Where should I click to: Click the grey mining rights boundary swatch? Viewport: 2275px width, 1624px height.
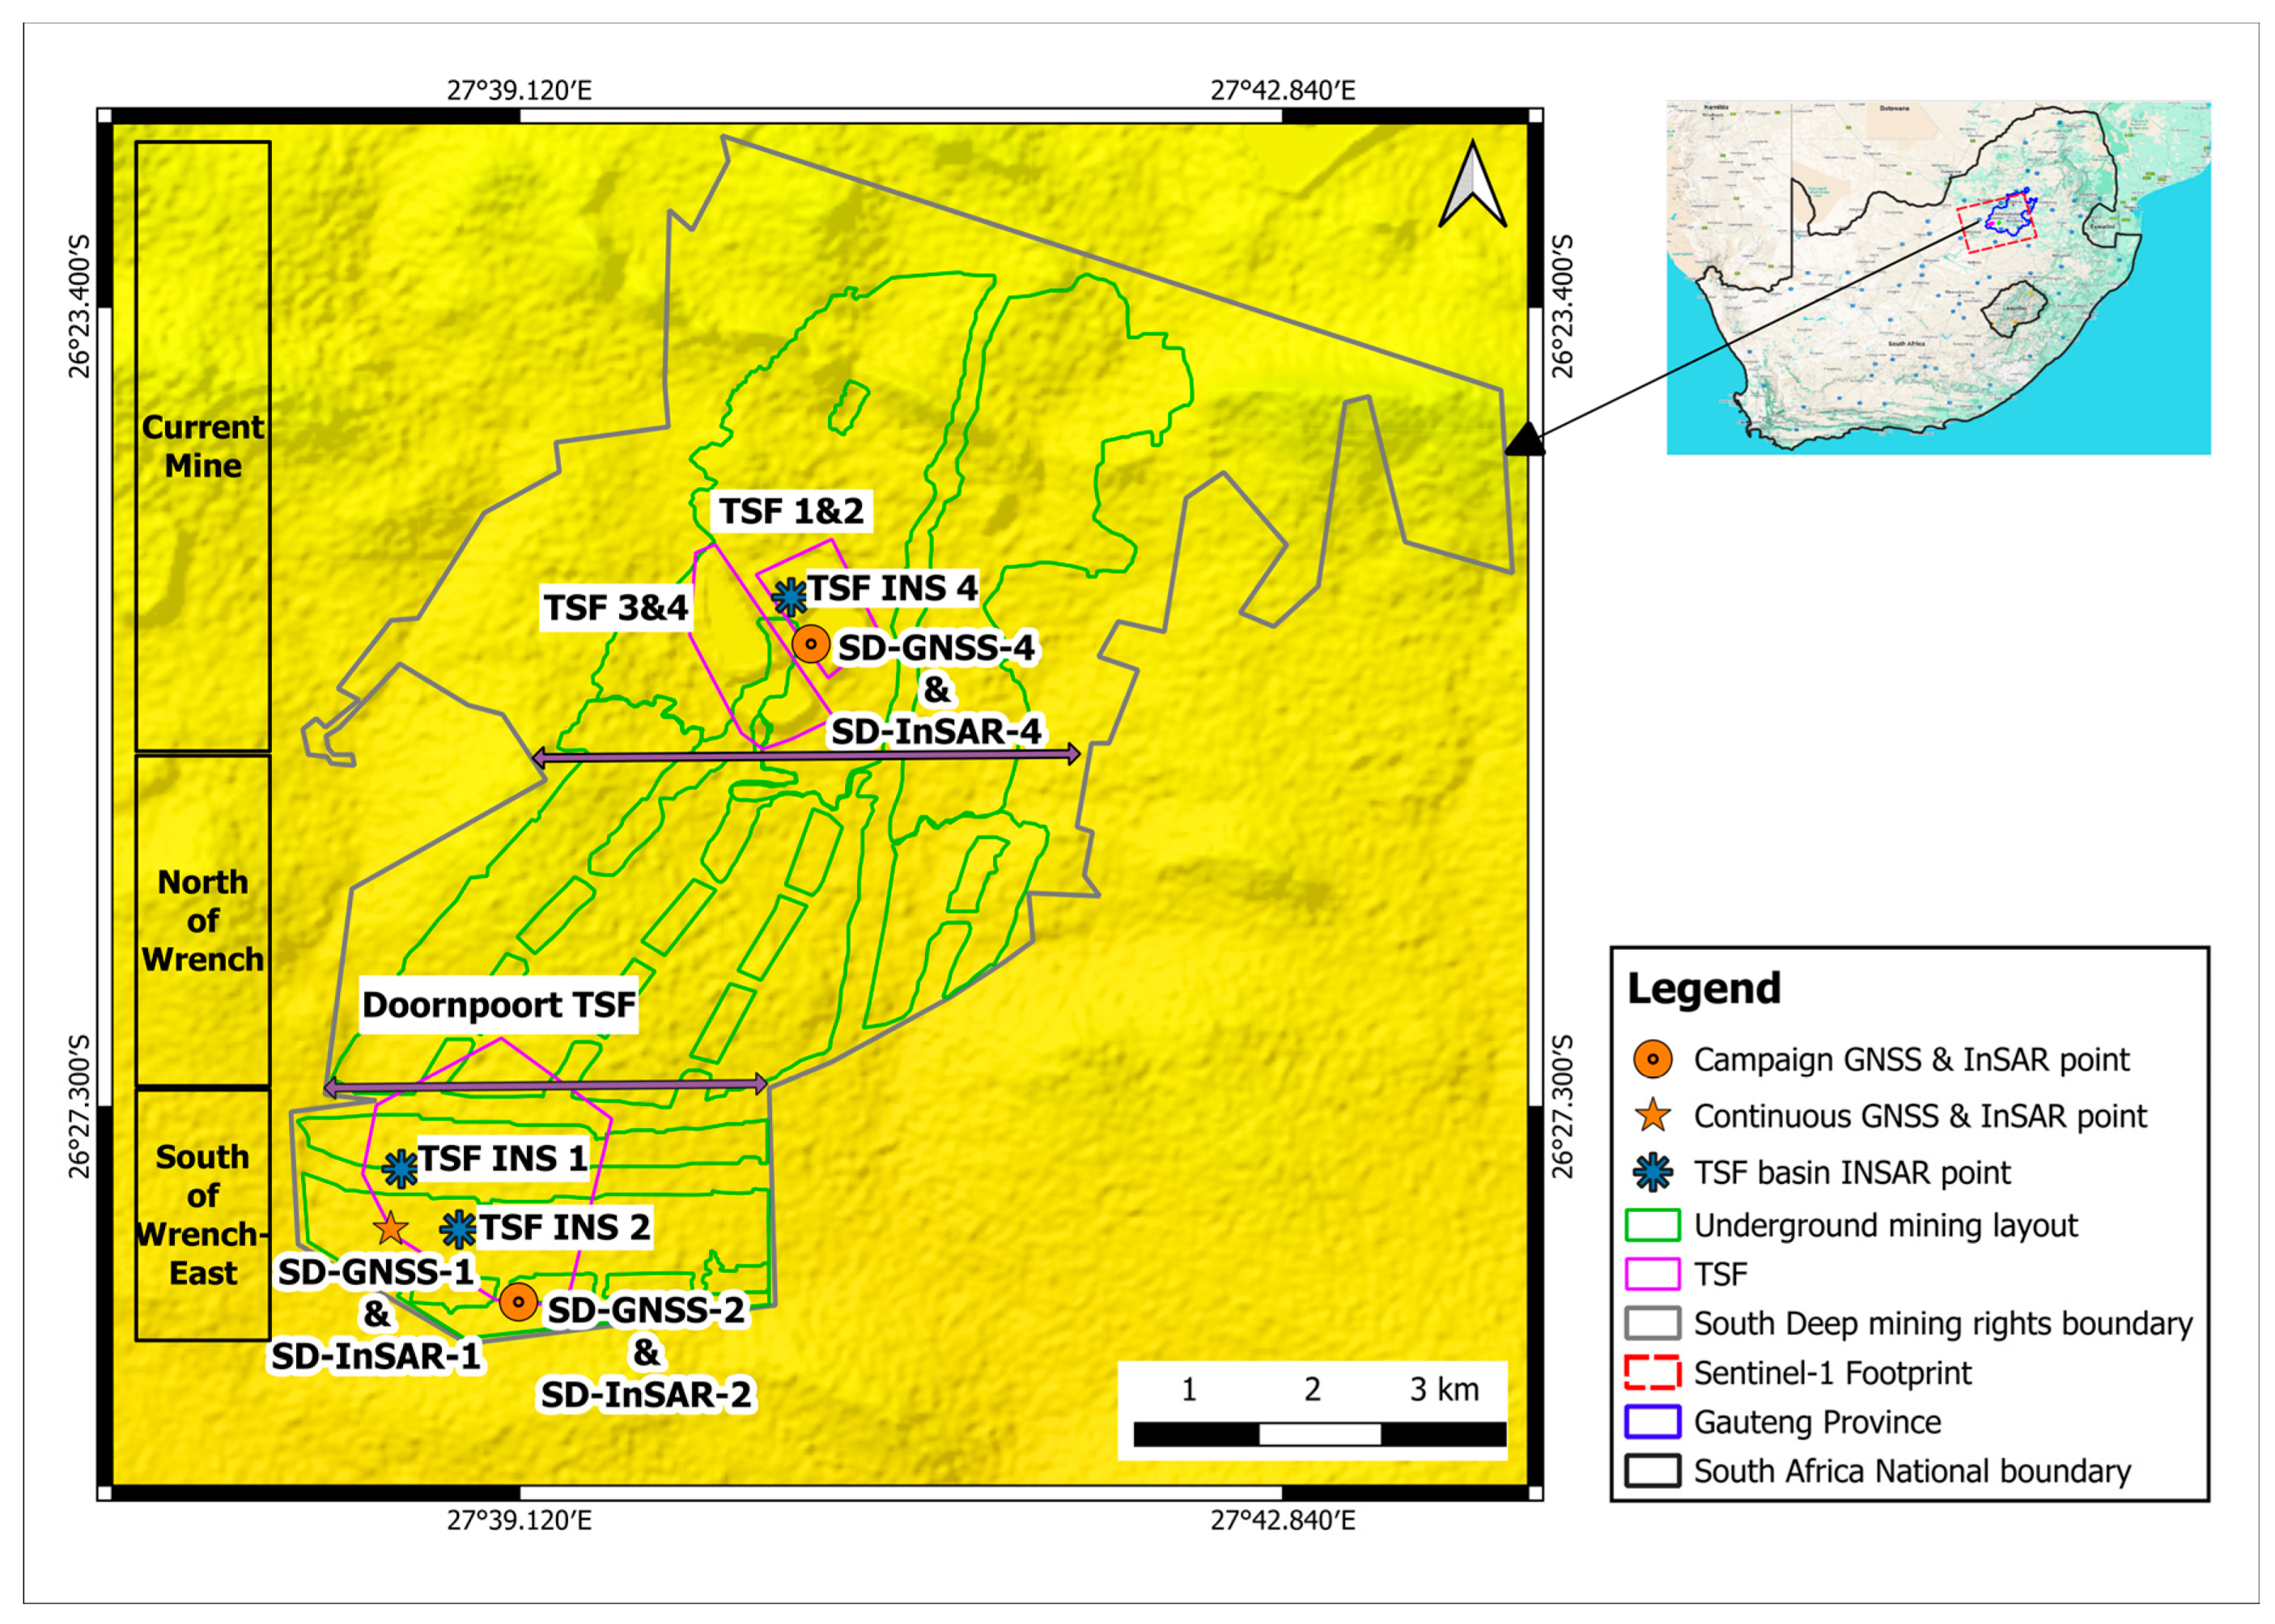1652,1323
